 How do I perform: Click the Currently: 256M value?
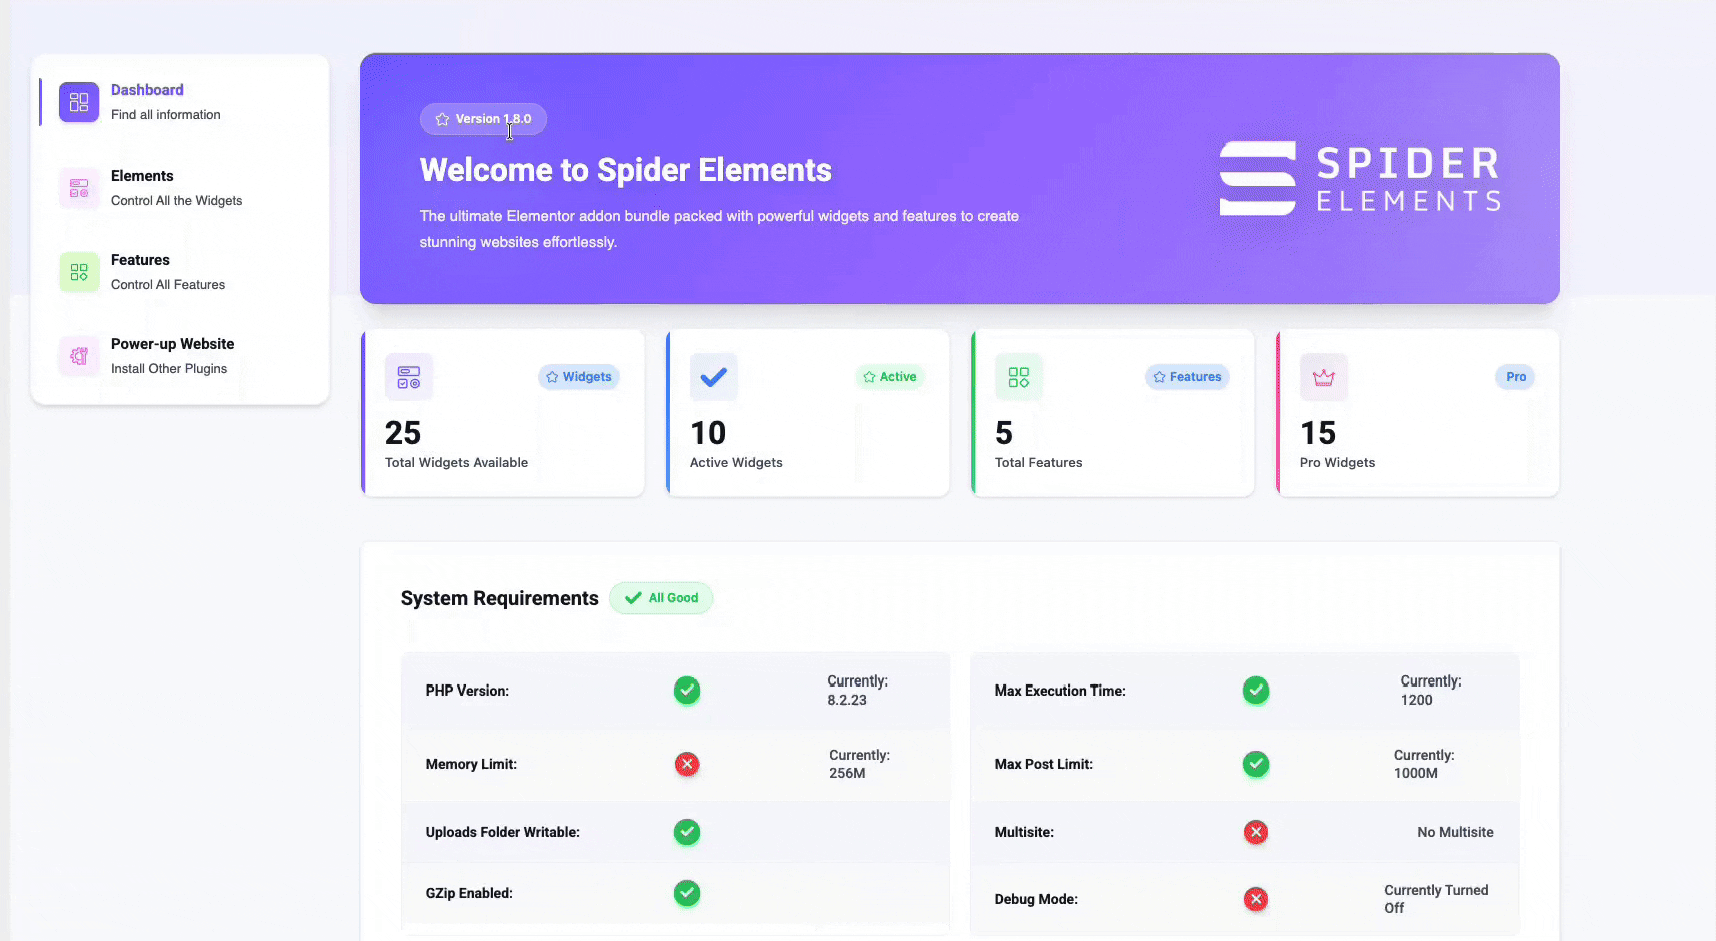point(859,764)
